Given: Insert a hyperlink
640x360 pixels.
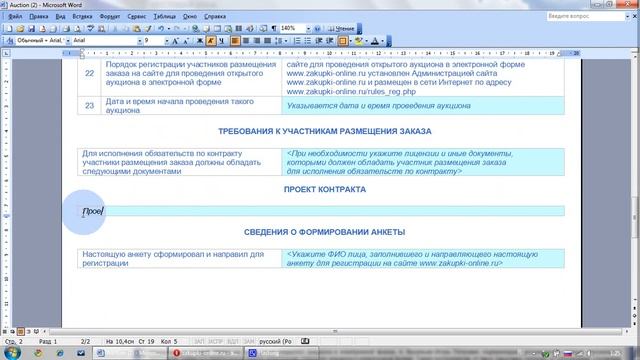Looking at the screenshot, I should click(x=196, y=29).
